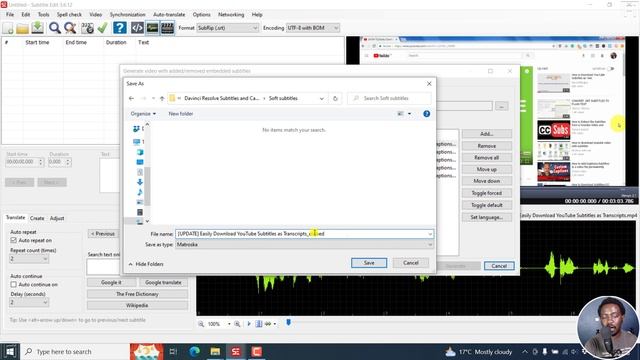Screen dimensions: 640x360
Task: Switch to the Create tab
Action: pyautogui.click(x=37, y=218)
